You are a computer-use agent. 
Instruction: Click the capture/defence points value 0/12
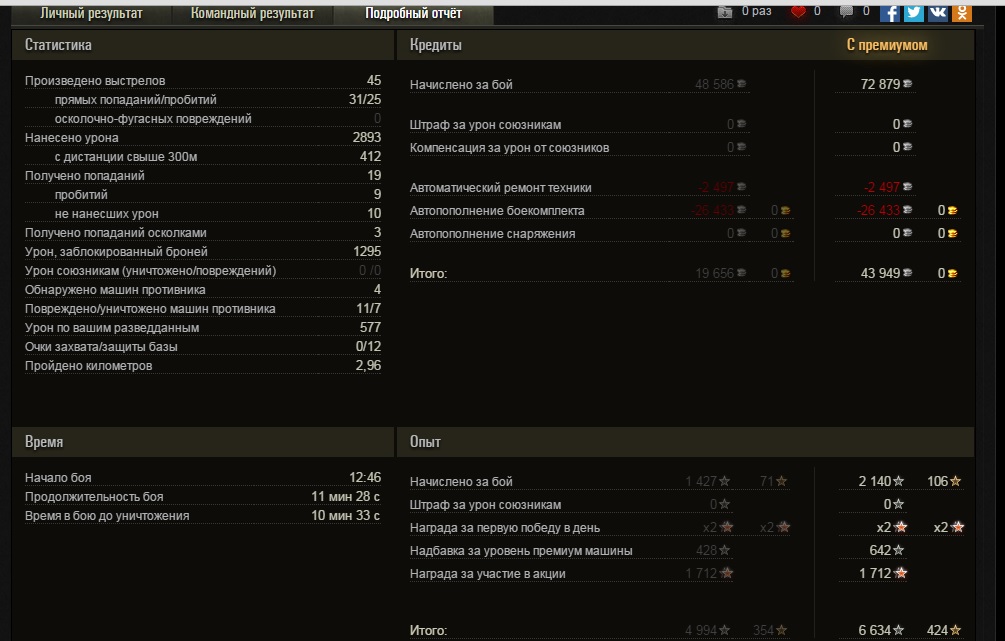point(369,346)
